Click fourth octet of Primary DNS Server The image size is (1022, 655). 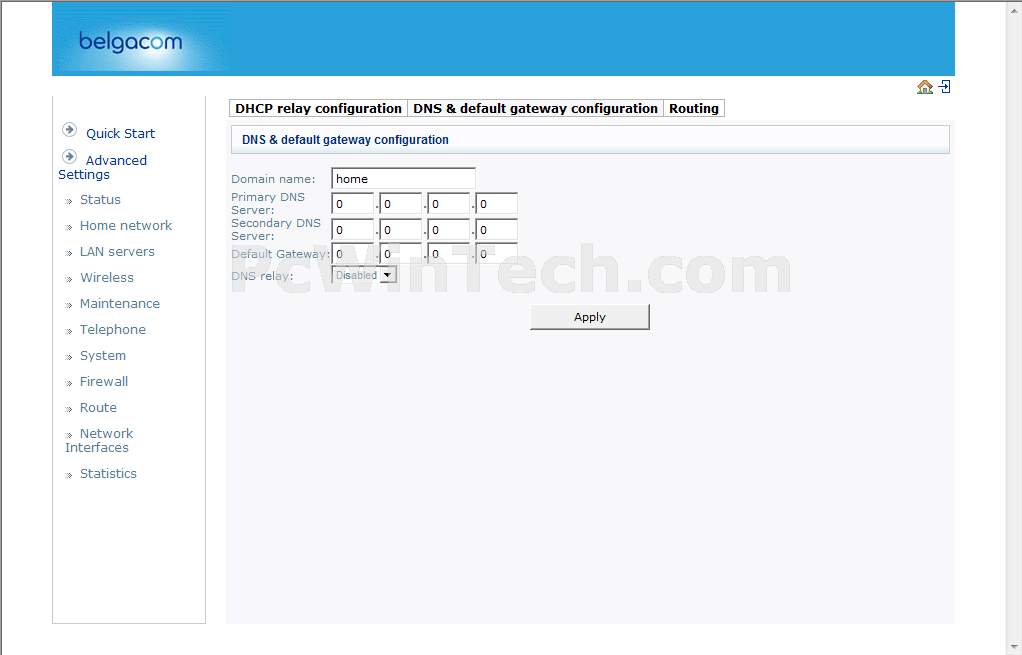(x=497, y=204)
